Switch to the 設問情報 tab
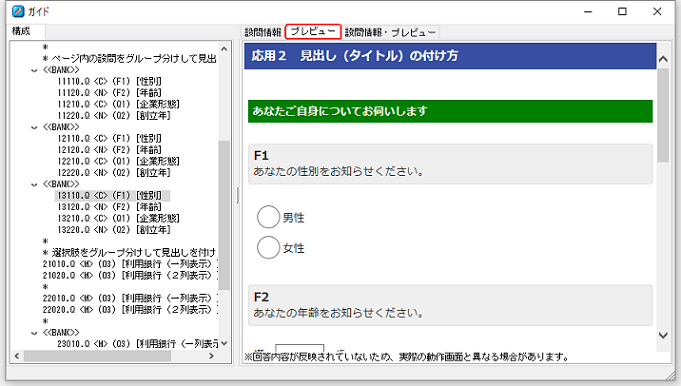Screen dimensions: 681x386 coord(263,32)
